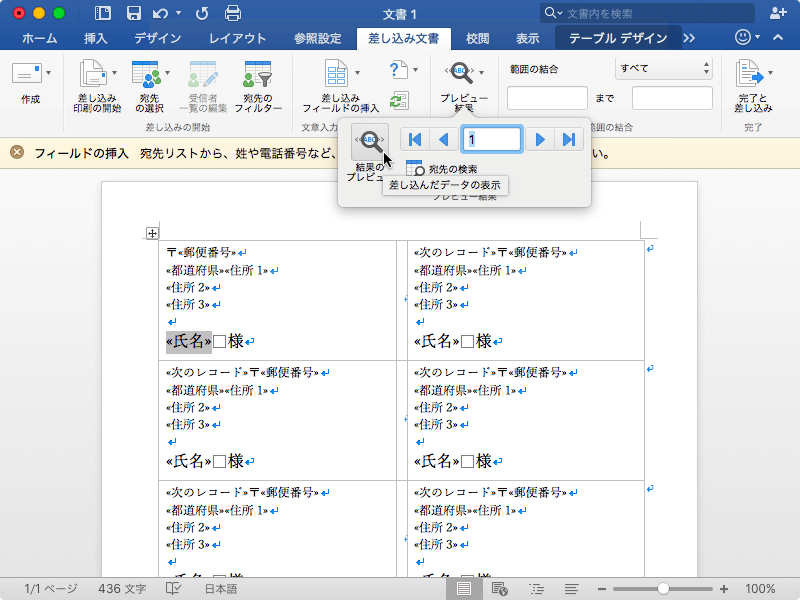The height and width of the screenshot is (600, 800).
Task: Click 宛先の検索 button
Action: click(442, 169)
